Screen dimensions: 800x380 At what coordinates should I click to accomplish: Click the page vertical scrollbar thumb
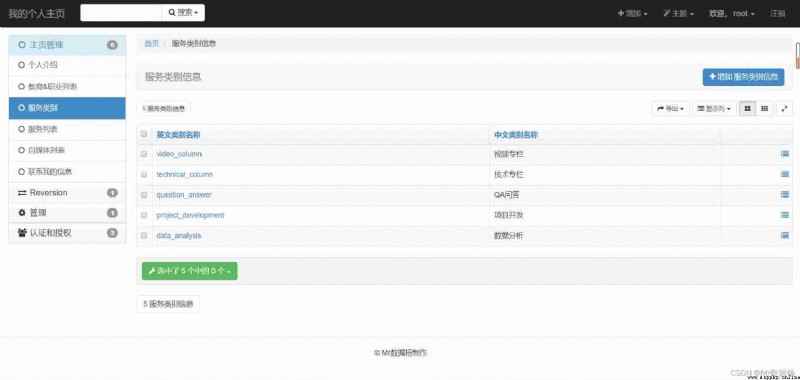pyautogui.click(x=797, y=55)
